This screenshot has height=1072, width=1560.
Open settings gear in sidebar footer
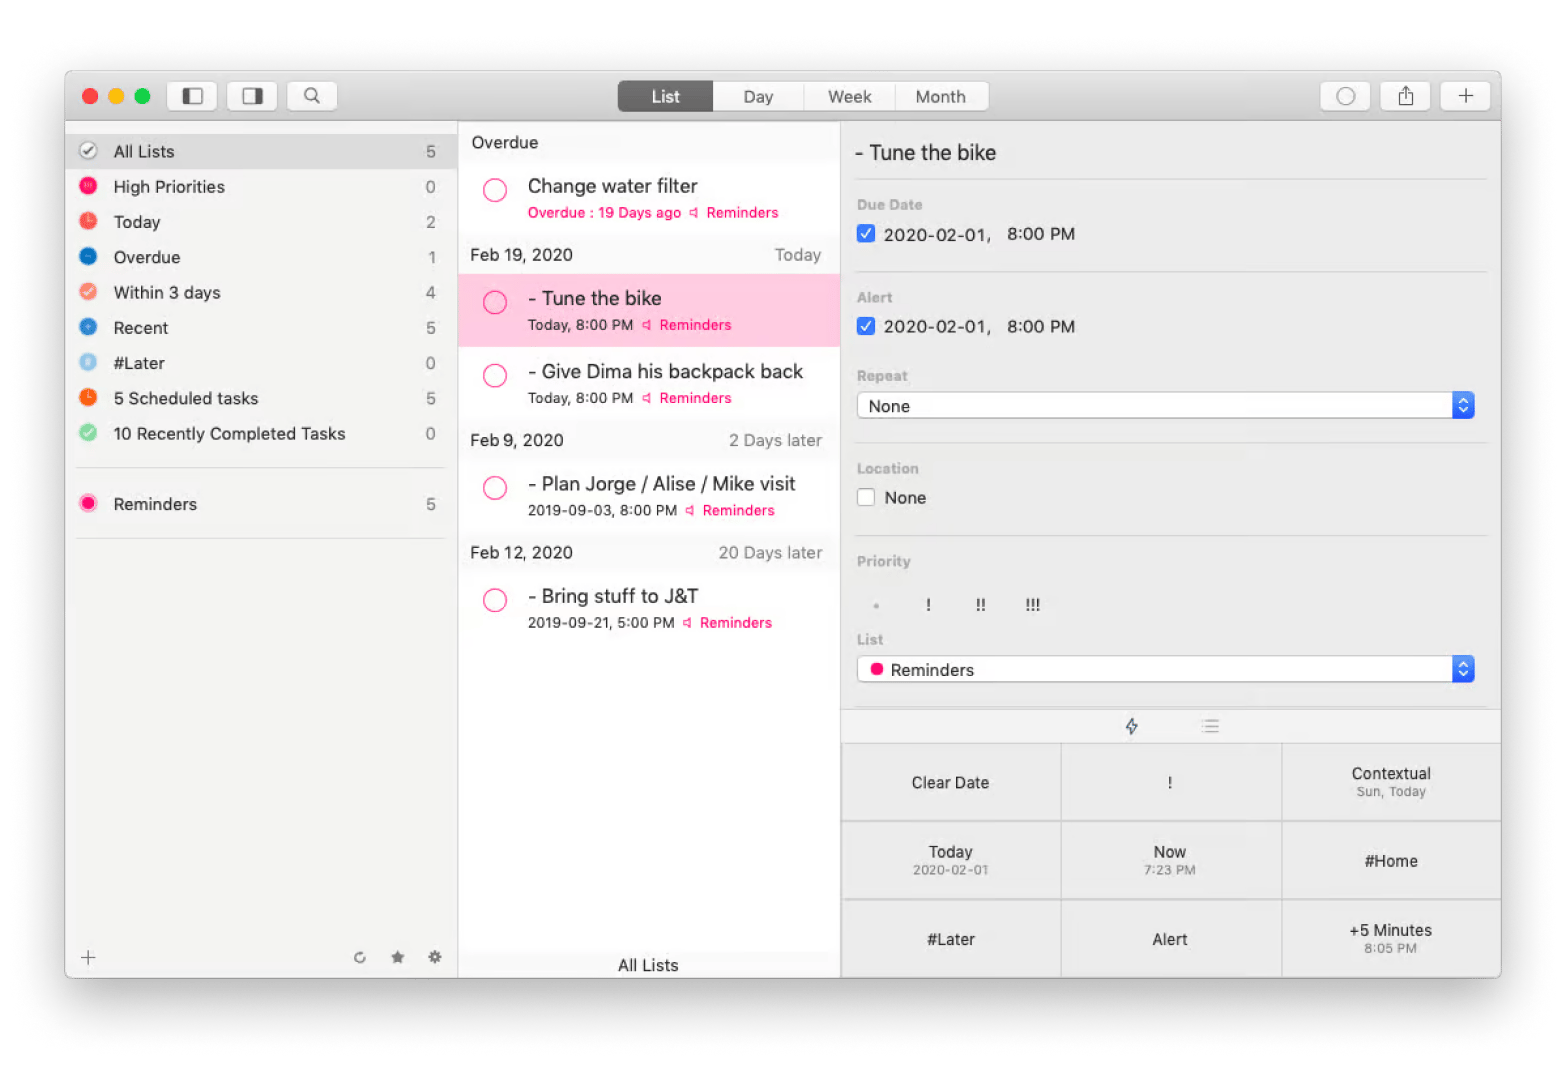coord(435,957)
